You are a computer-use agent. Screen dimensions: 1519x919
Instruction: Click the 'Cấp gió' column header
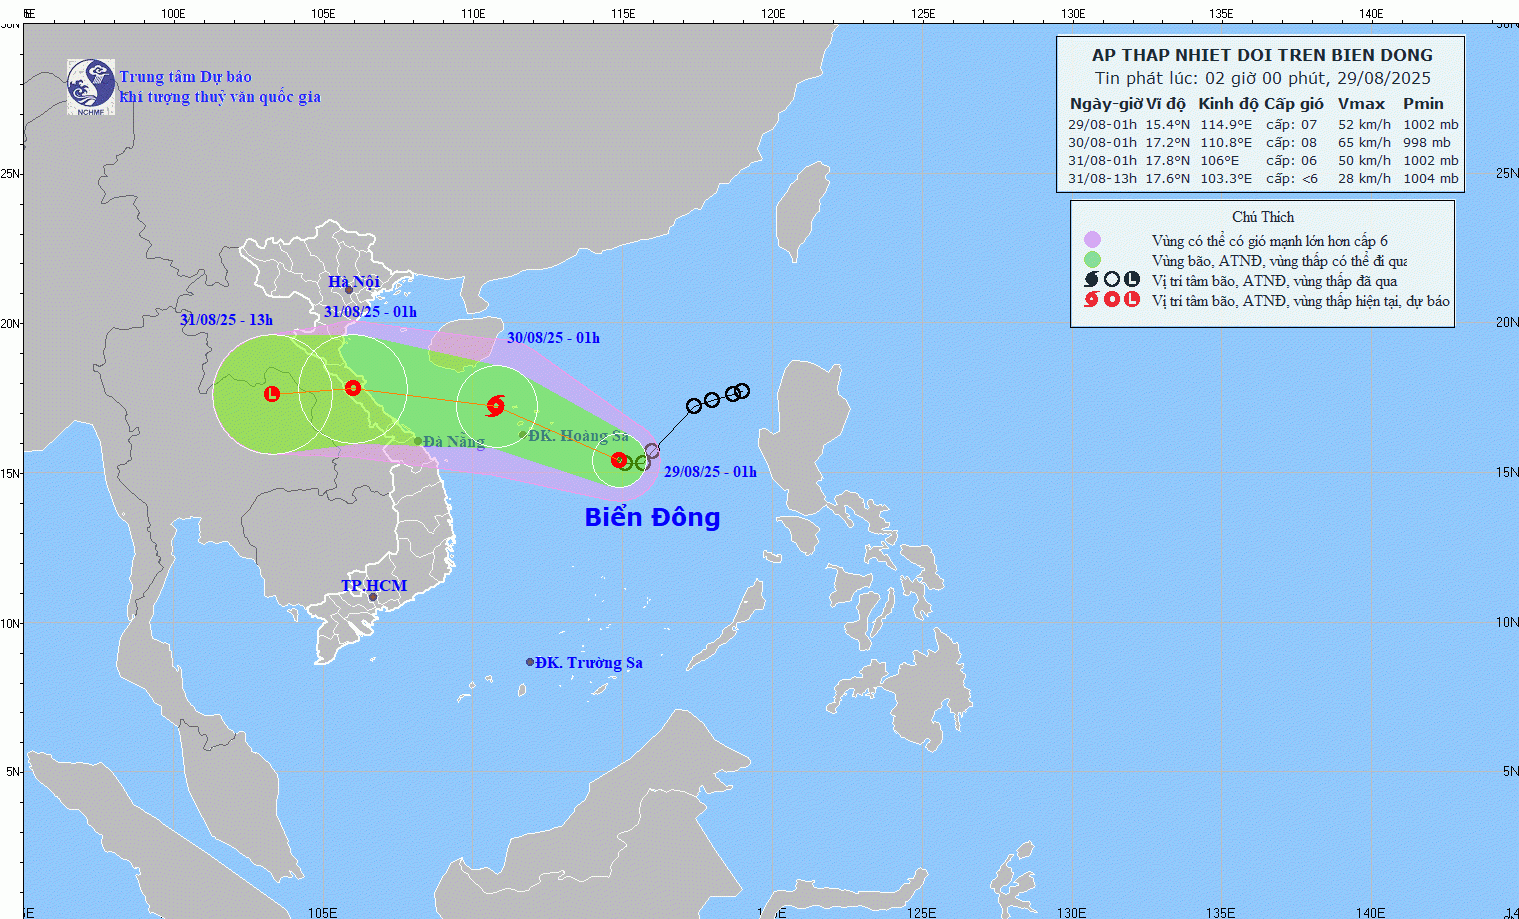(1294, 104)
